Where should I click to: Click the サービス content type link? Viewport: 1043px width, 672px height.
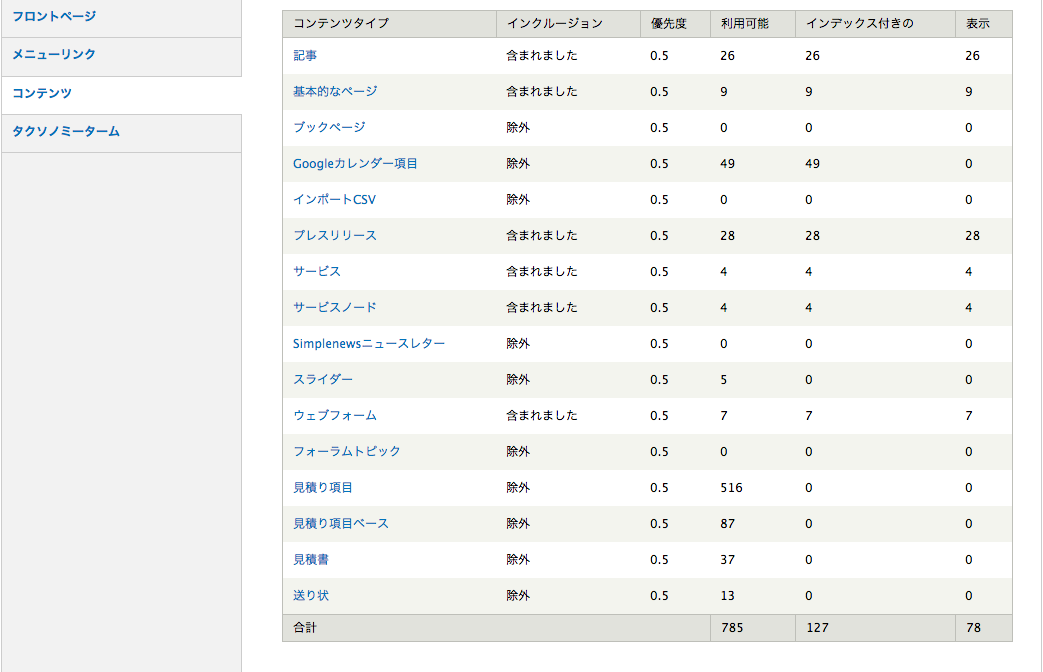point(317,272)
